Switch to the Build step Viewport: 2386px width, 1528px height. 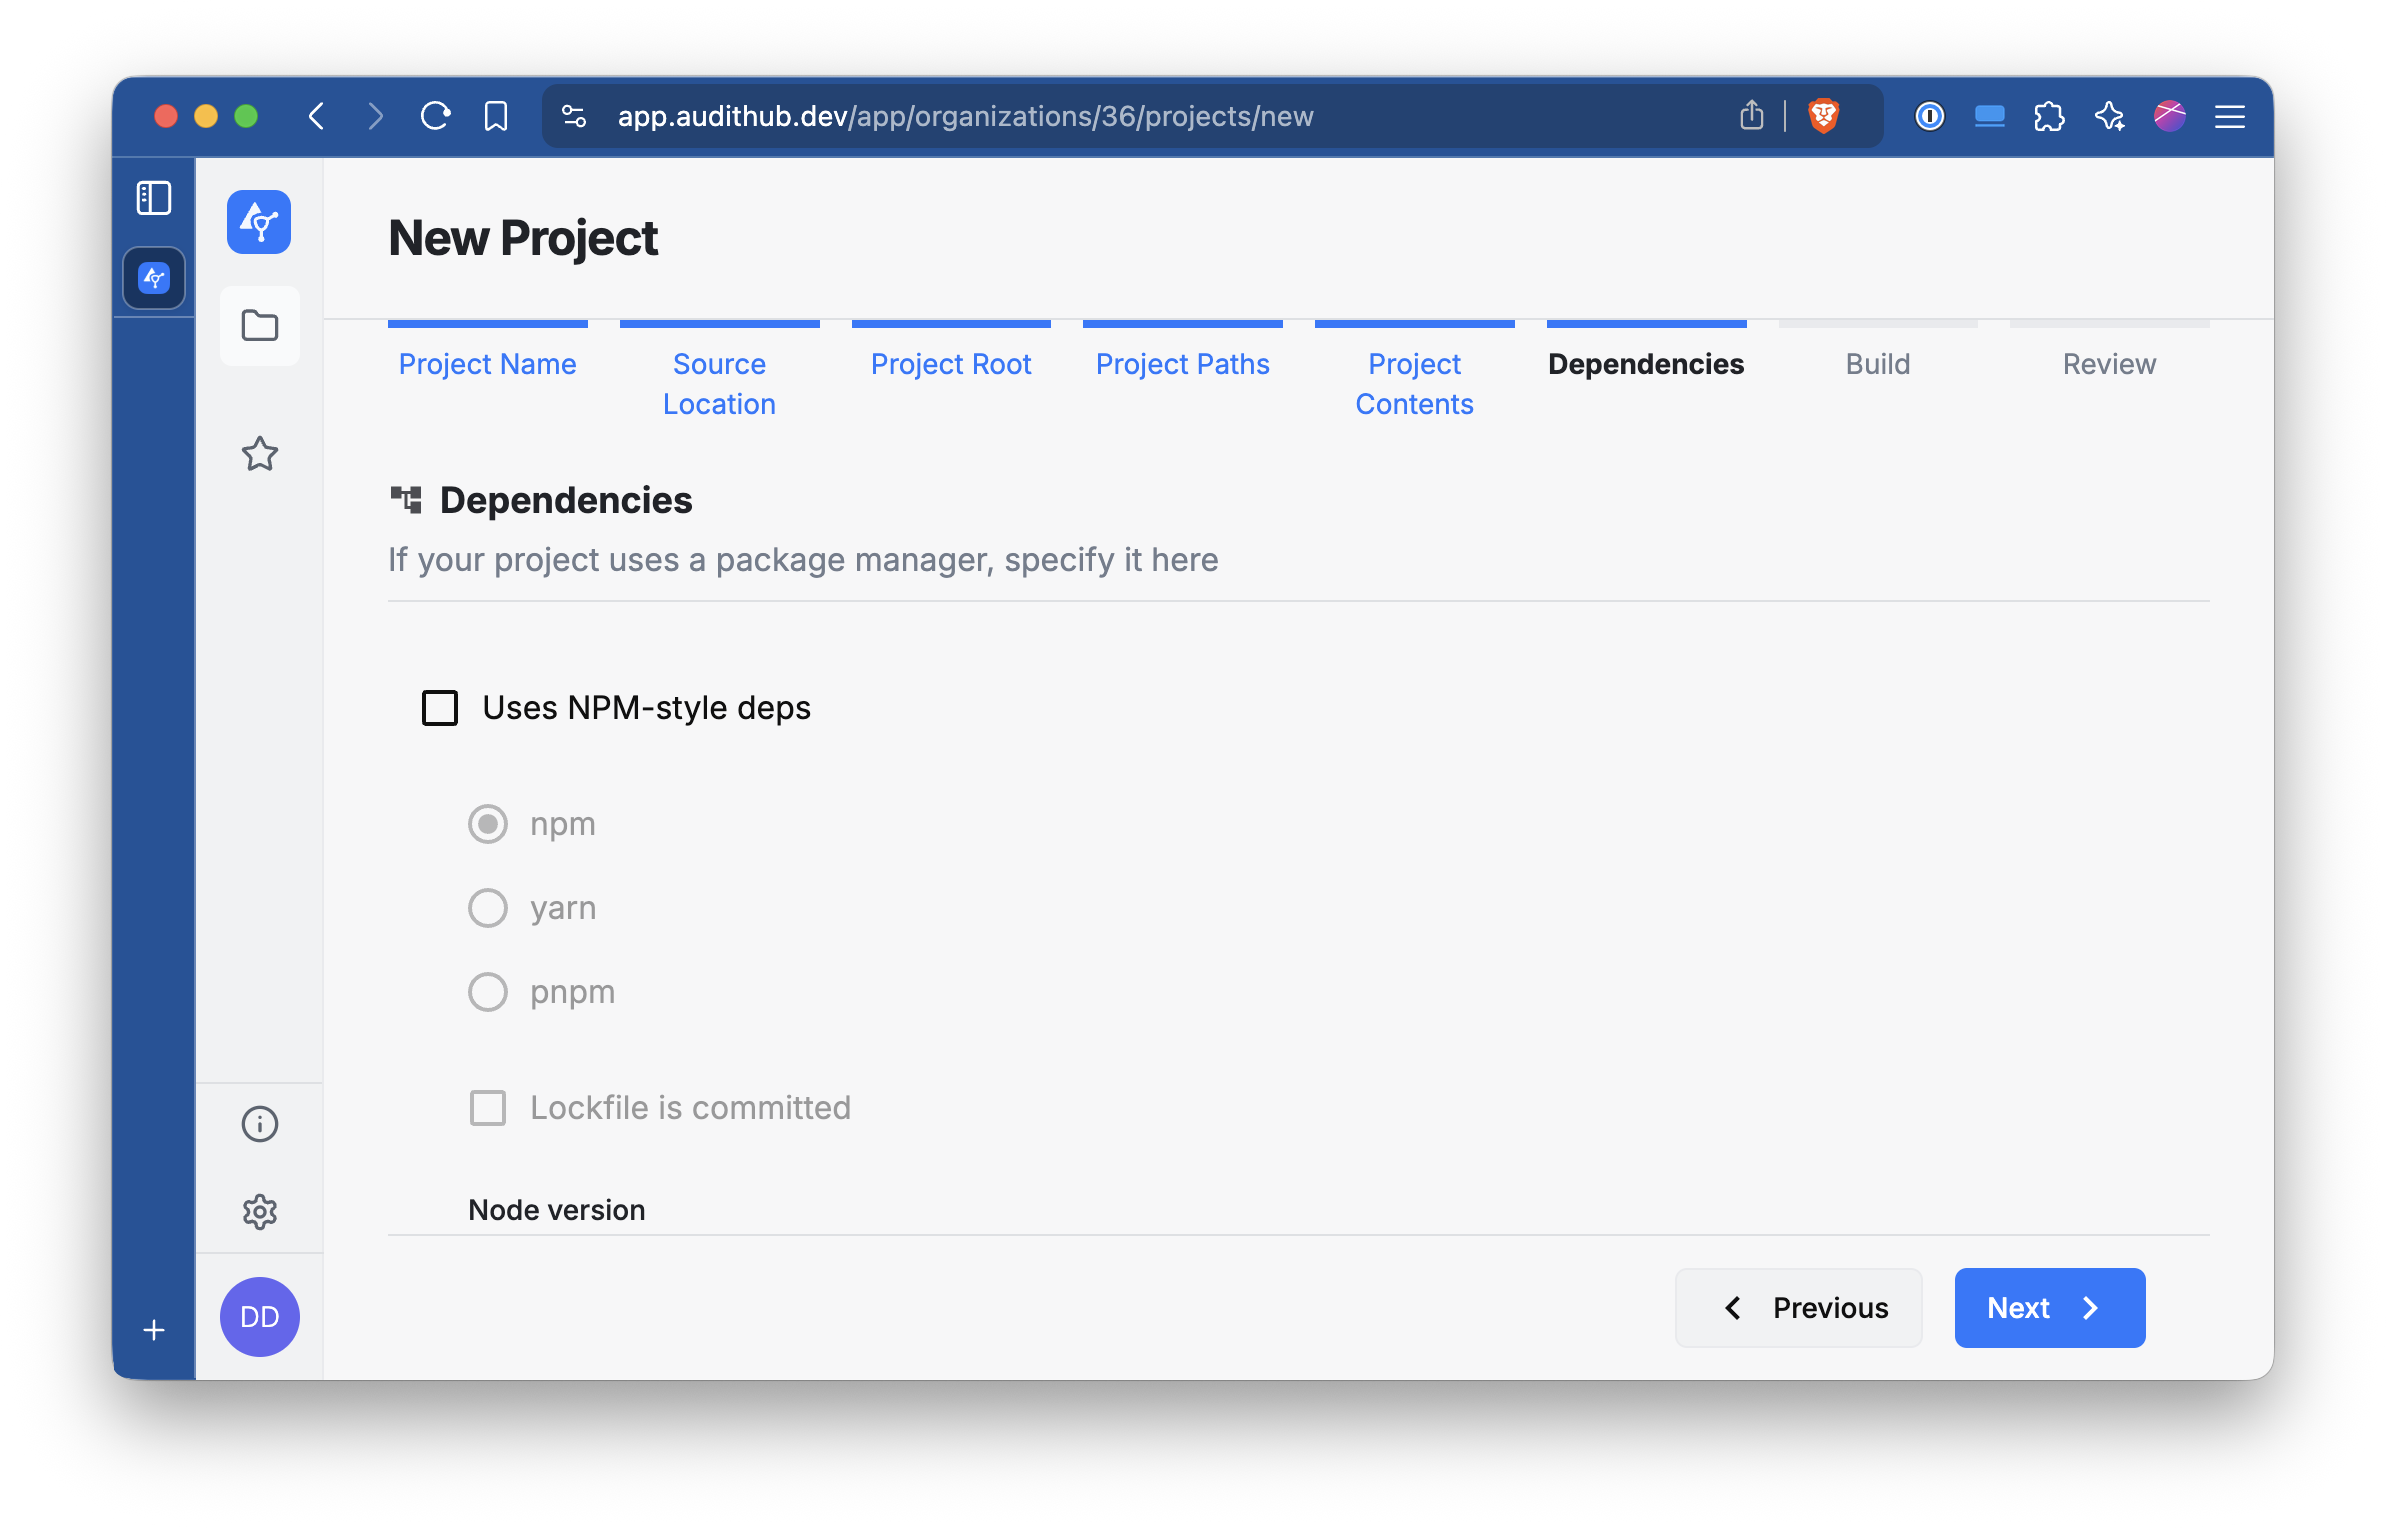click(1877, 364)
